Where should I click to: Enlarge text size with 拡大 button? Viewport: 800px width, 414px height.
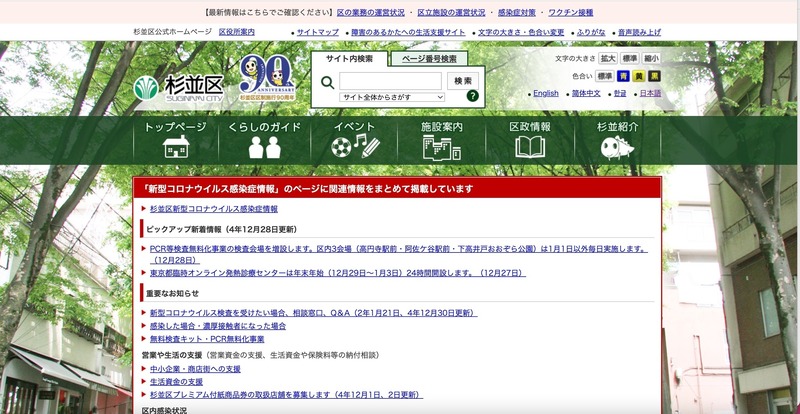[x=608, y=59]
